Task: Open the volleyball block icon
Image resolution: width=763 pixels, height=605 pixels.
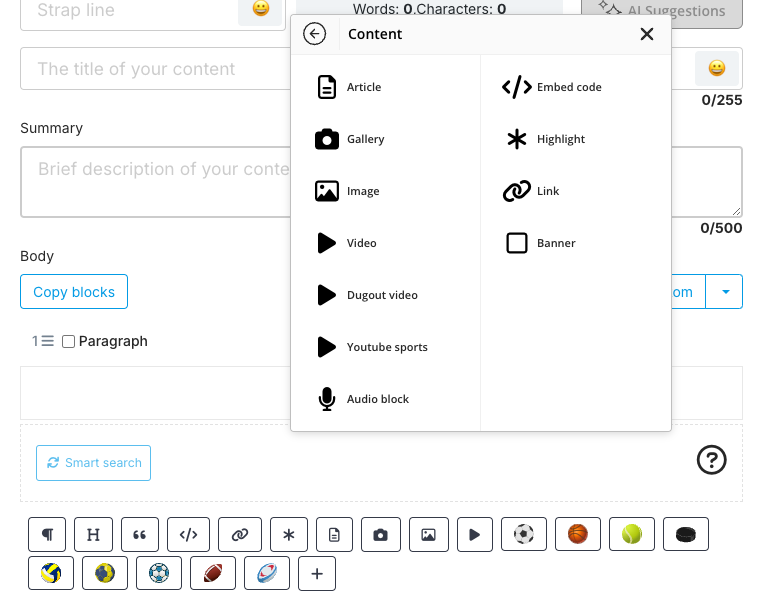Action: (x=51, y=573)
